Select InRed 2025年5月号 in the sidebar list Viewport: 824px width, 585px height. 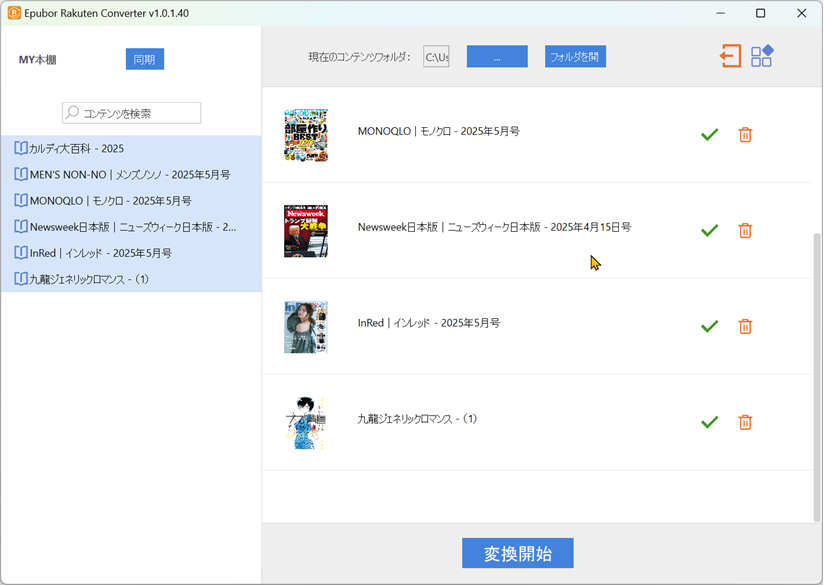point(131,253)
